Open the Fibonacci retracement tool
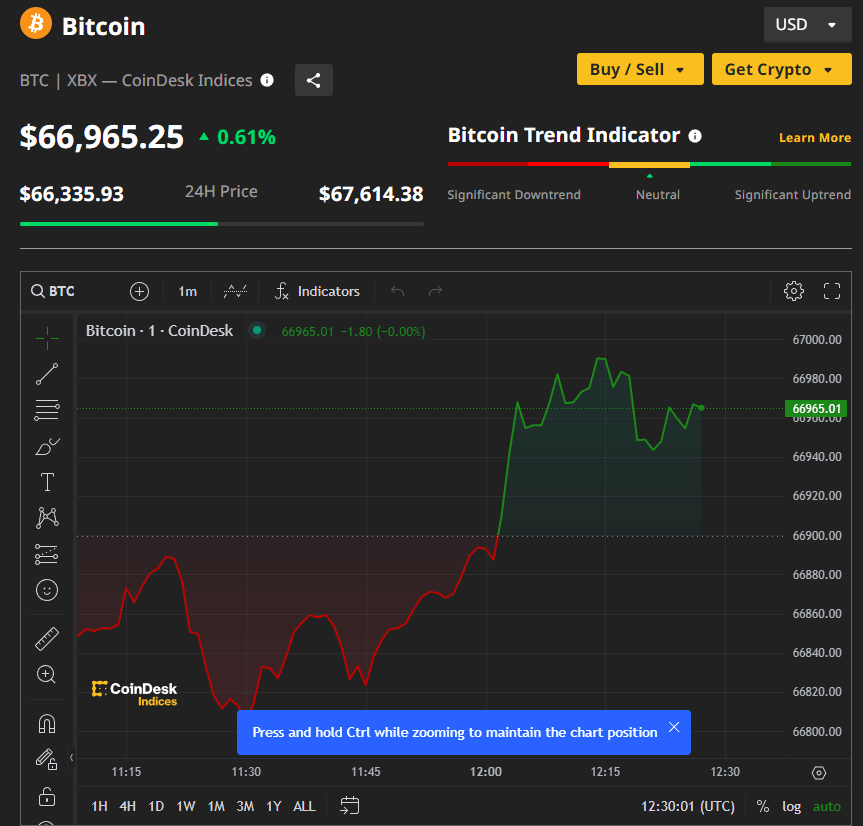Image resolution: width=863 pixels, height=826 pixels. (47, 410)
